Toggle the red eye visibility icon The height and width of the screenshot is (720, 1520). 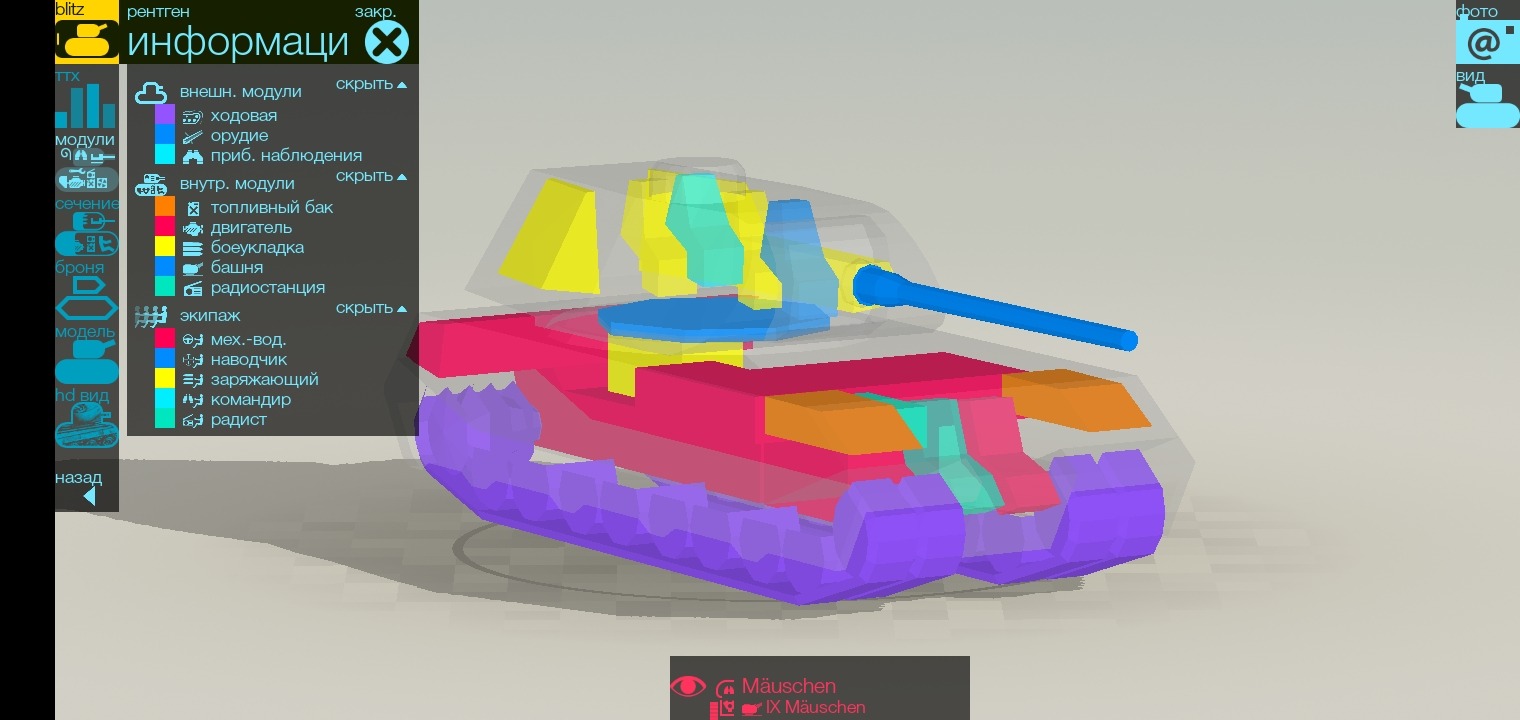point(688,686)
